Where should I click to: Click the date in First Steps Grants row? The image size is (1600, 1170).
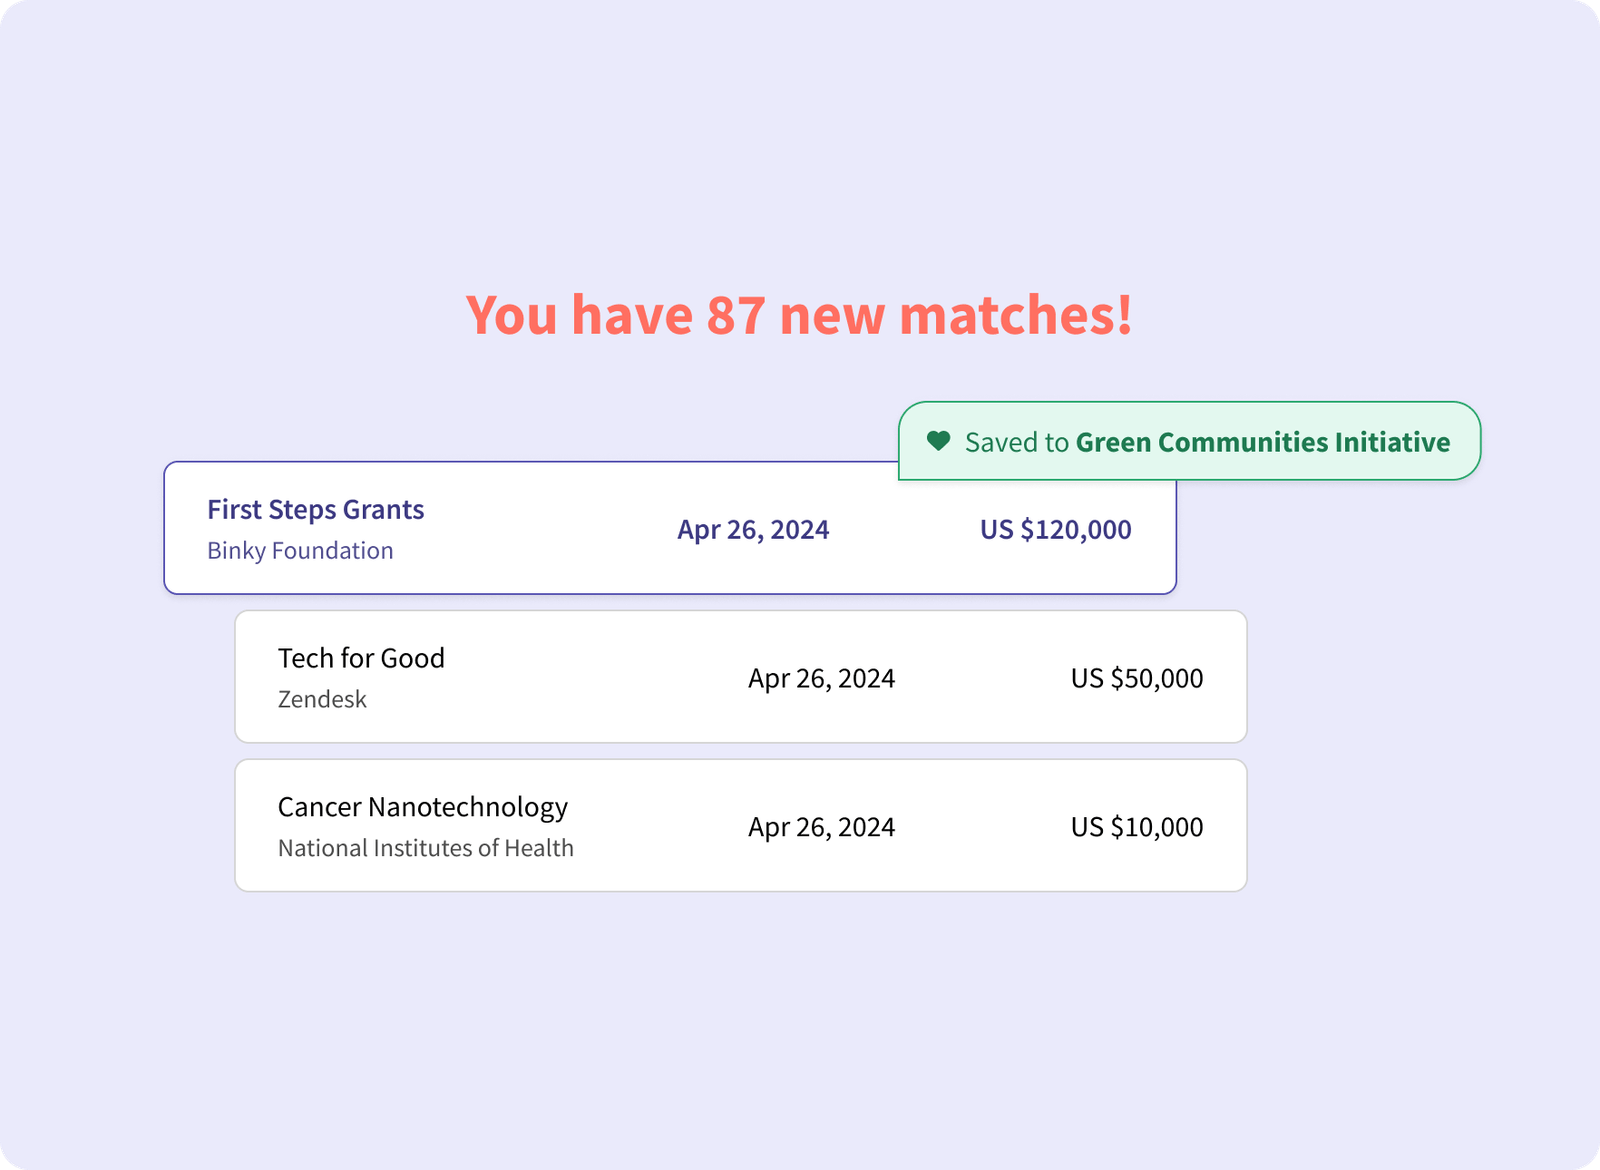(753, 529)
